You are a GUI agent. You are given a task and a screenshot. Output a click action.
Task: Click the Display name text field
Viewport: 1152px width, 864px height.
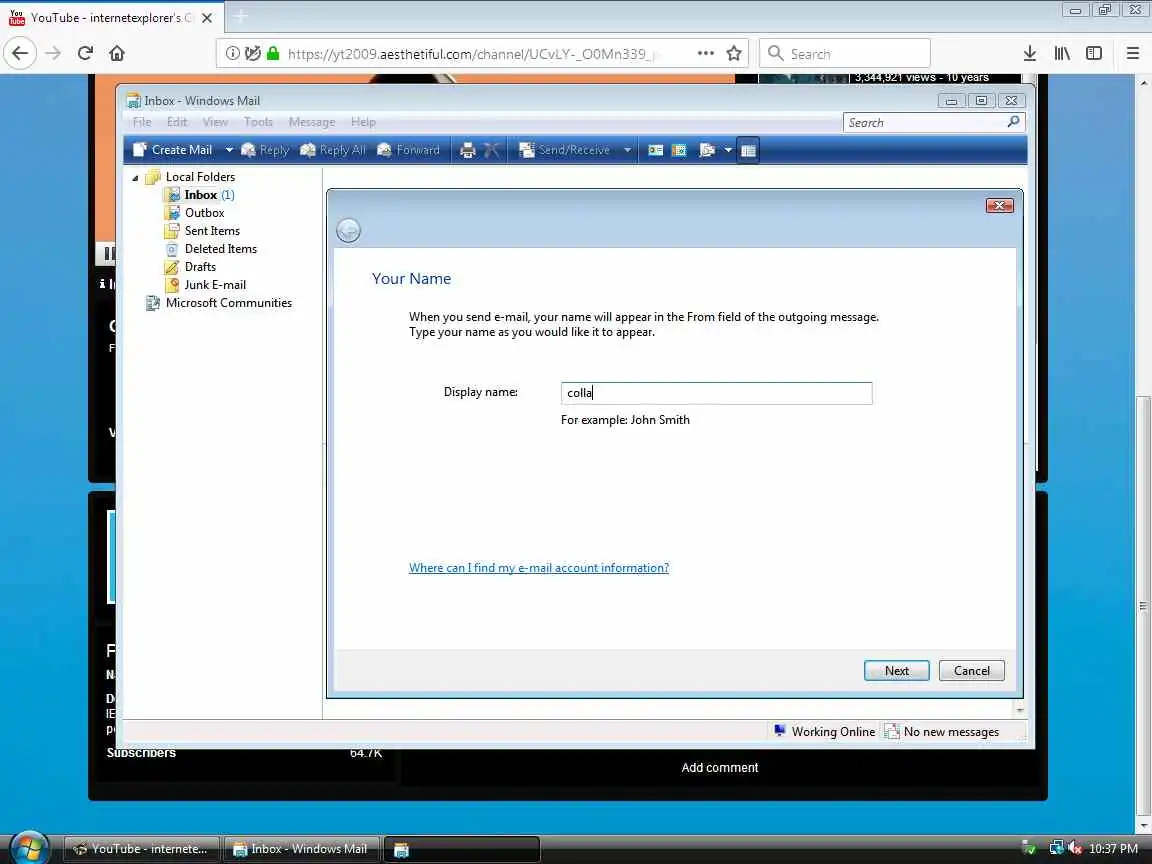716,393
